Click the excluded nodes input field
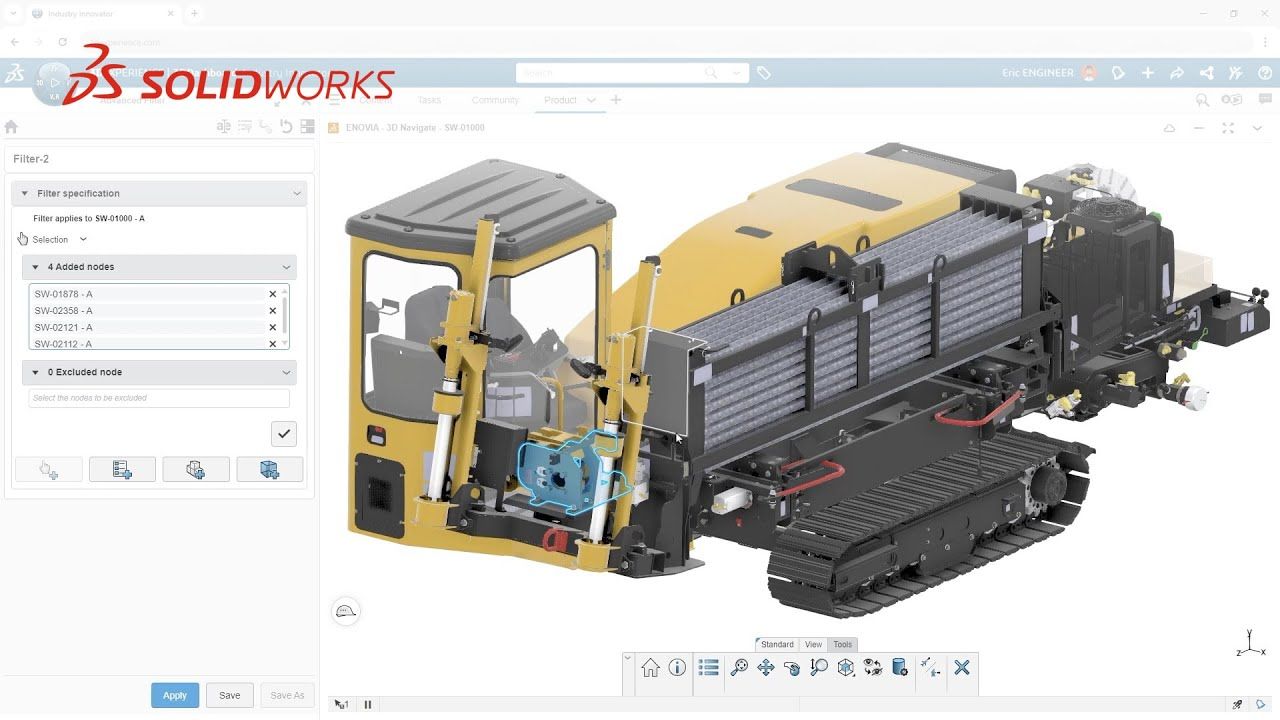Screen dimensions: 1280x720 159,398
